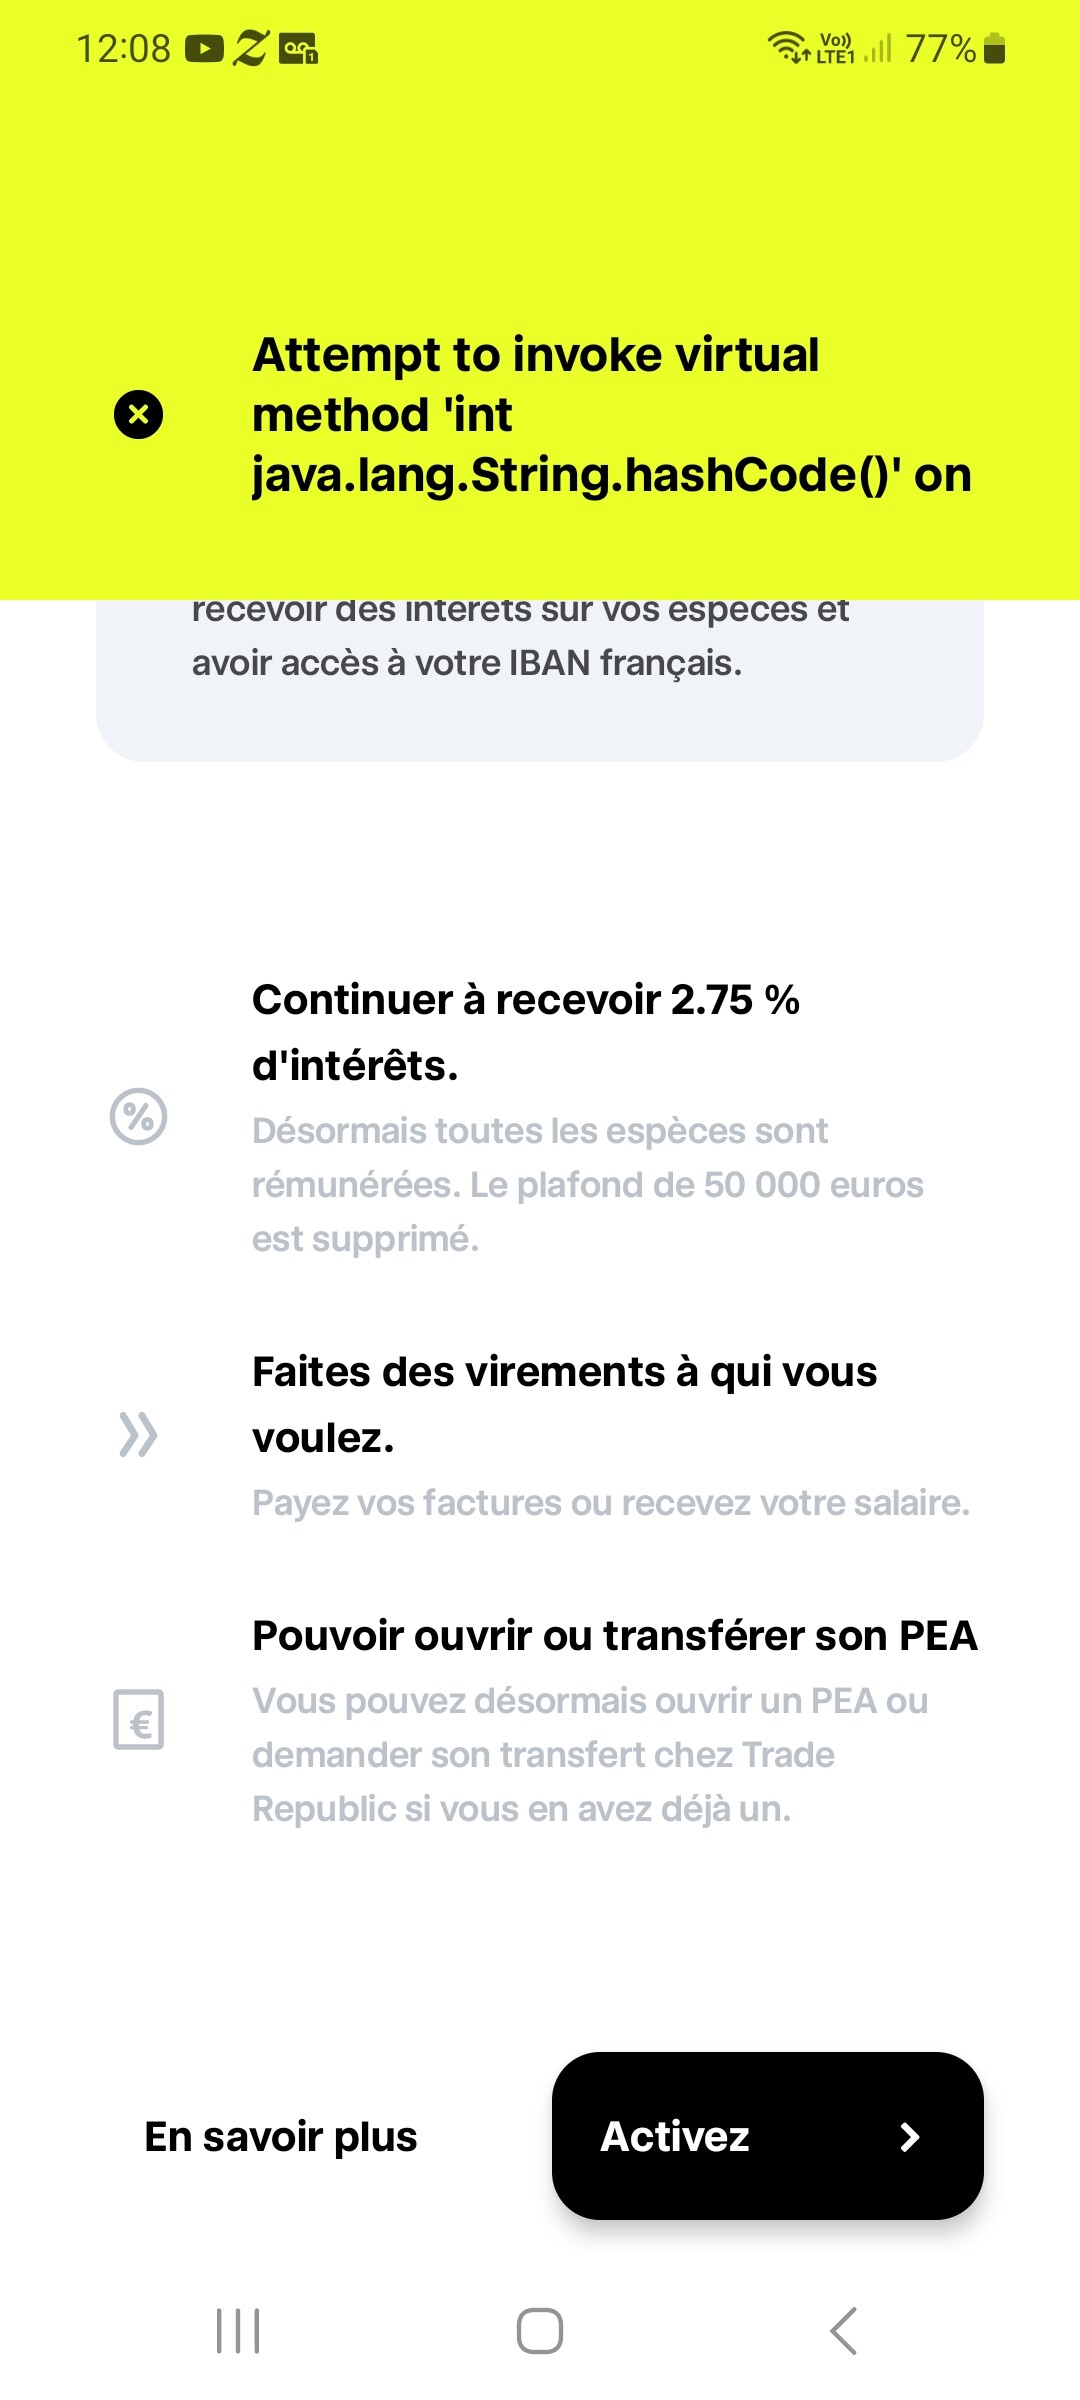Tap the YouTube notification status icon
The width and height of the screenshot is (1080, 2400).
(204, 48)
